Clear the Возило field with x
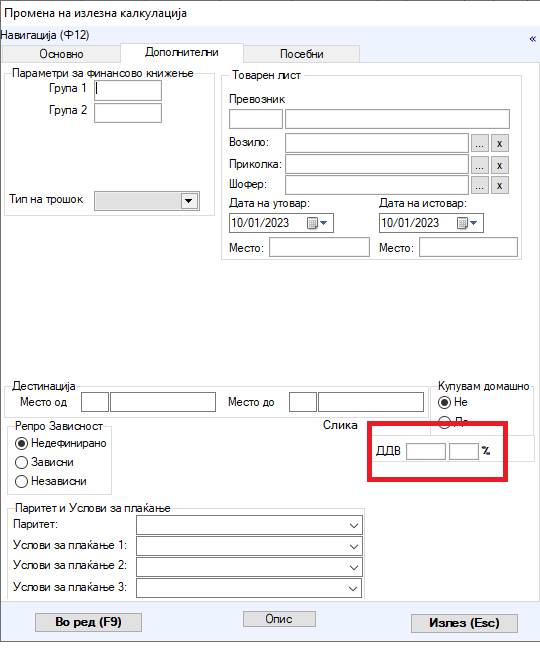 [500, 143]
